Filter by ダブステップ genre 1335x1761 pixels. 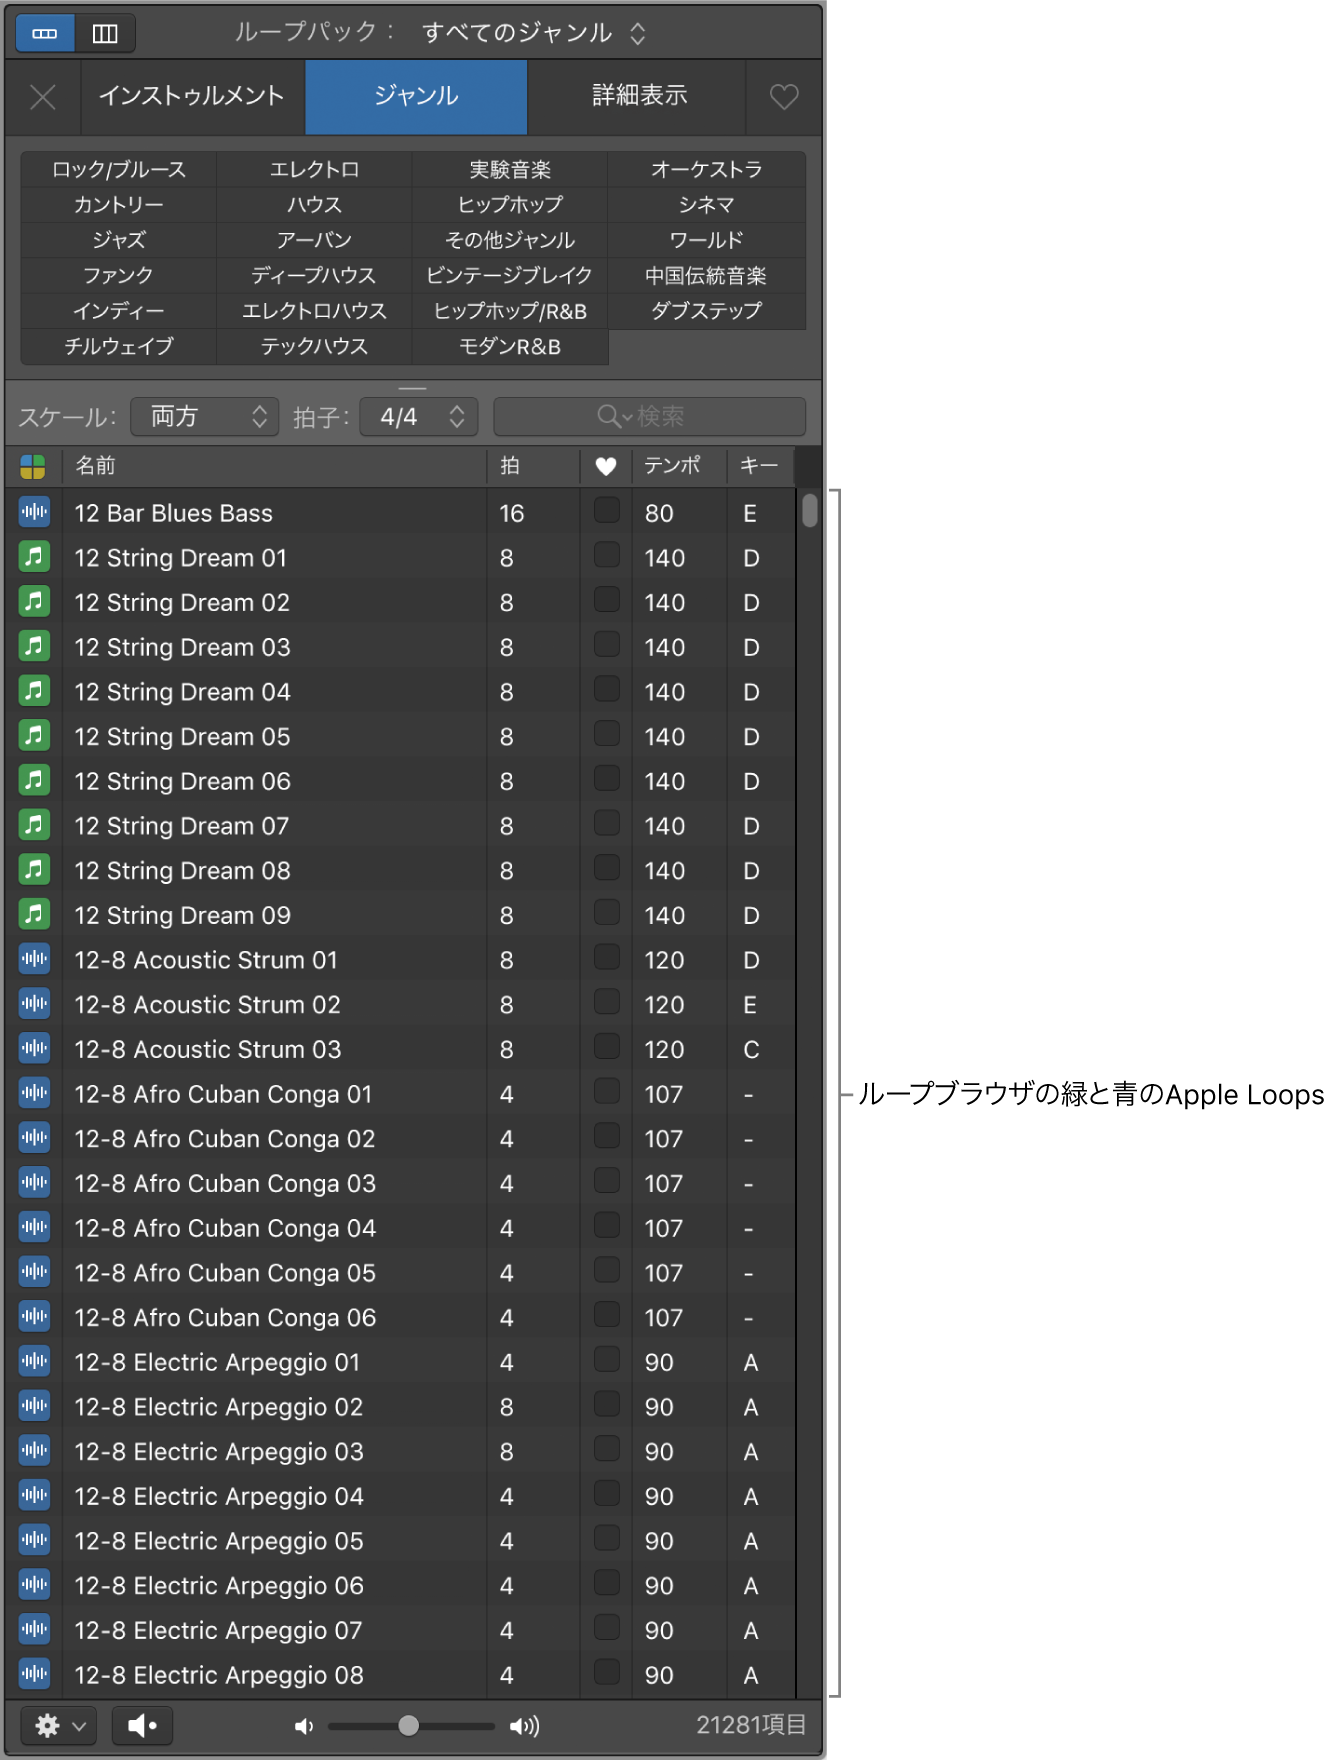point(707,311)
